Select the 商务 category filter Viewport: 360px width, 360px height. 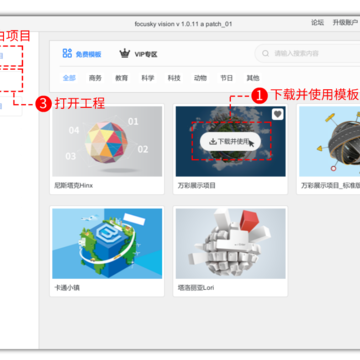tap(95, 78)
